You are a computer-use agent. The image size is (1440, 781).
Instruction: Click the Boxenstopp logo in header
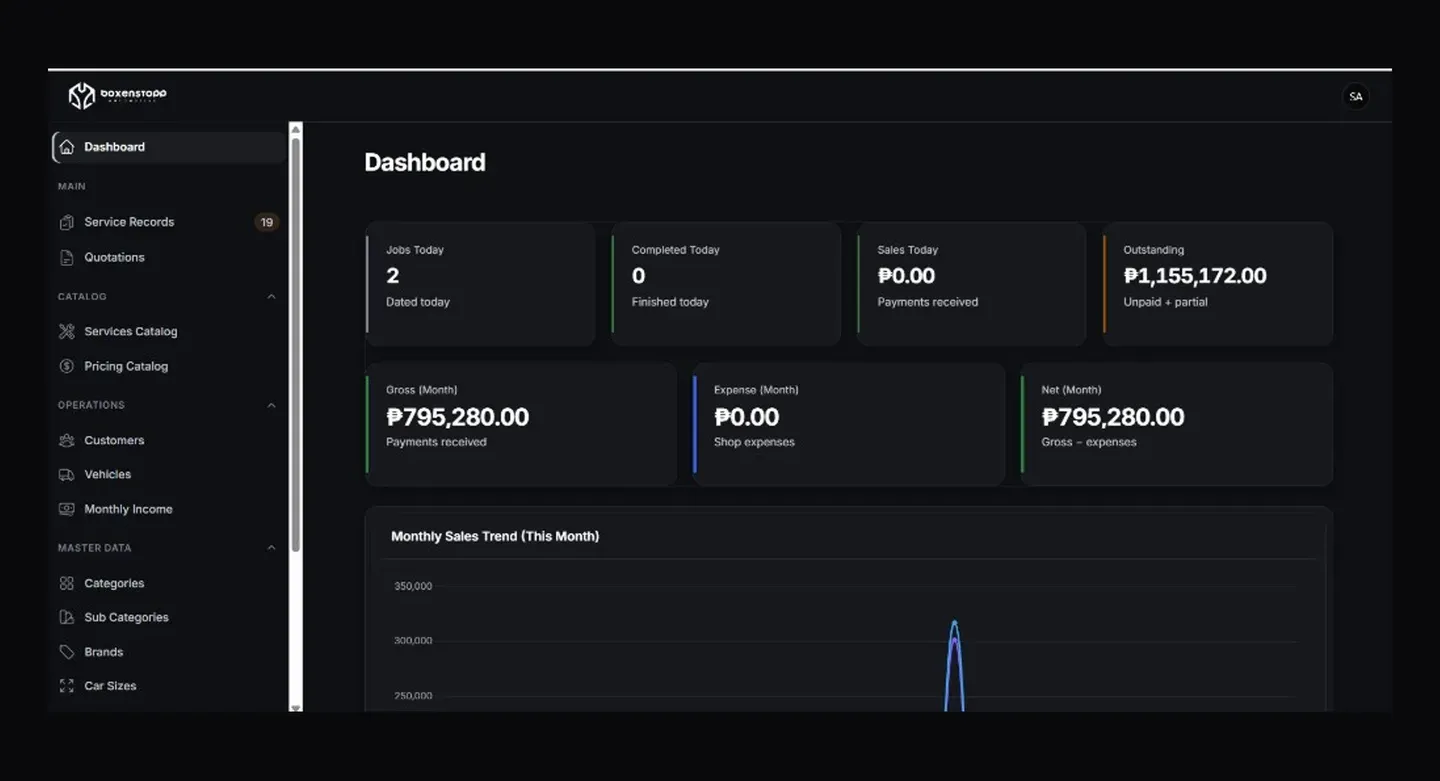pyautogui.click(x=117, y=96)
